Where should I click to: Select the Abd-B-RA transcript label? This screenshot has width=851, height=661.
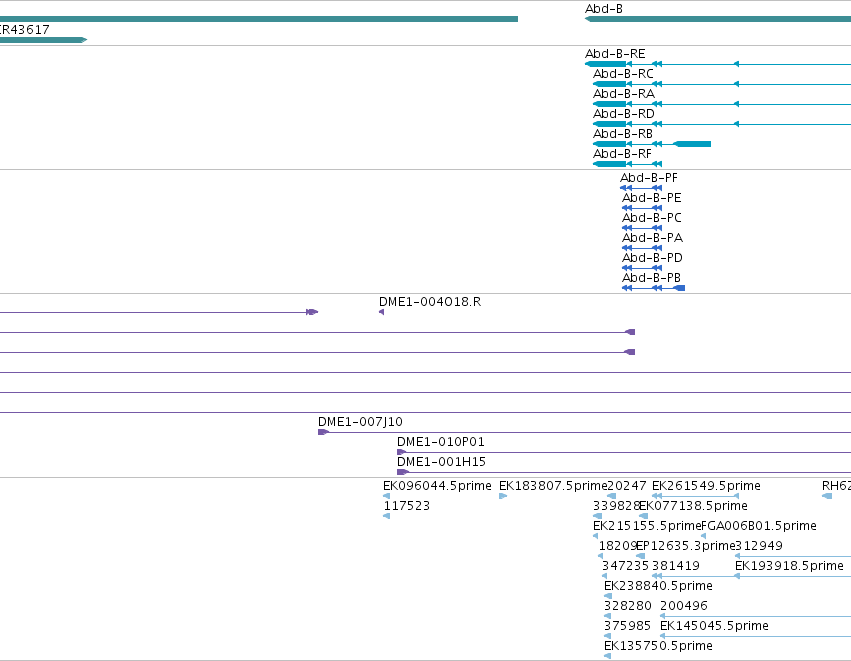coord(624,94)
